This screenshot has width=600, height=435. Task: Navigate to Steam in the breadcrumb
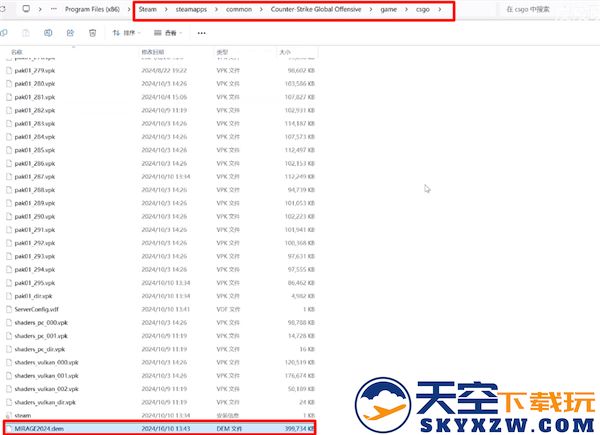148,9
